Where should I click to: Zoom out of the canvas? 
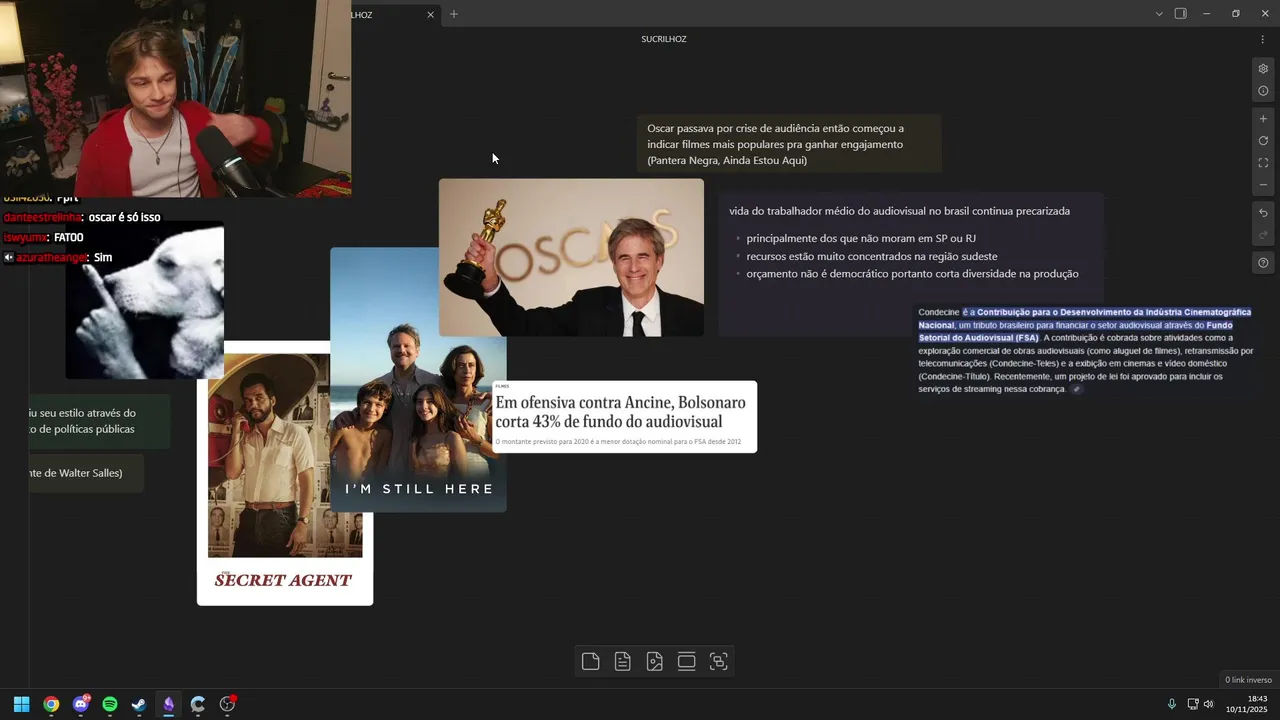click(x=1263, y=185)
